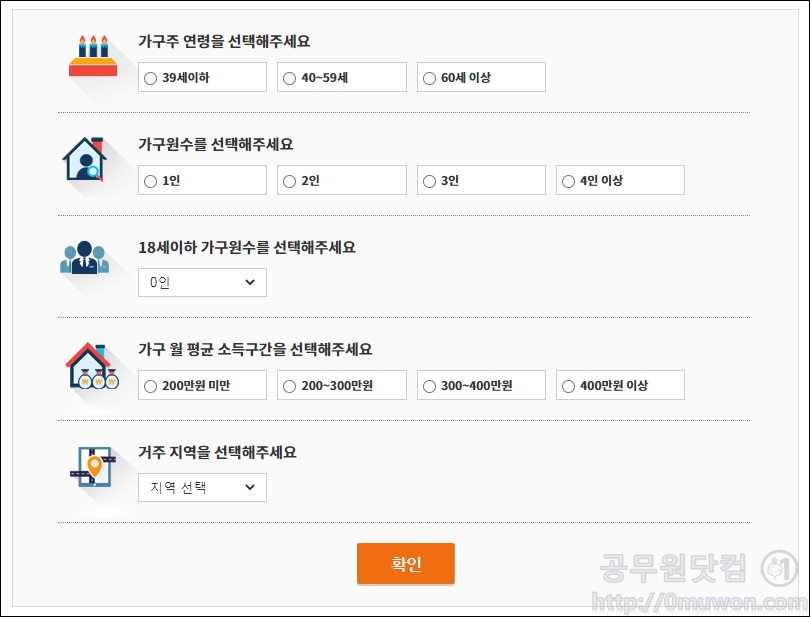The height and width of the screenshot is (617, 810).
Task: Click the 가구원수를 선택해주세요 heading
Action: [x=215, y=144]
